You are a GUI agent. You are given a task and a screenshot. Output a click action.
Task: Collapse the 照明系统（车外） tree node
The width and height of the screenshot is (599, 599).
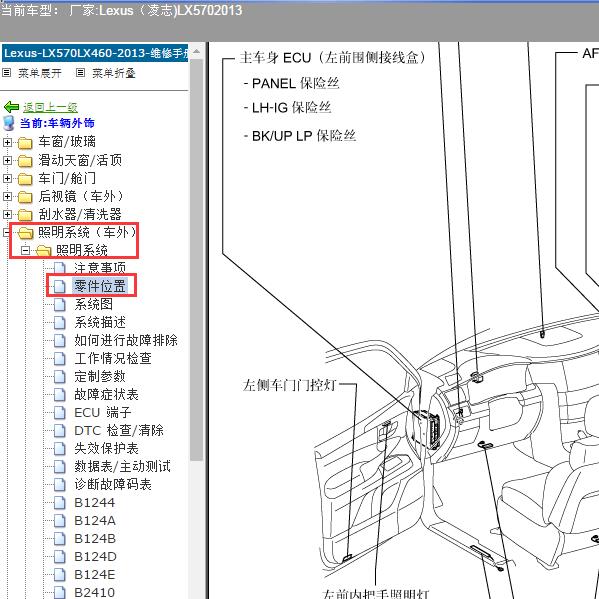click(x=6, y=232)
